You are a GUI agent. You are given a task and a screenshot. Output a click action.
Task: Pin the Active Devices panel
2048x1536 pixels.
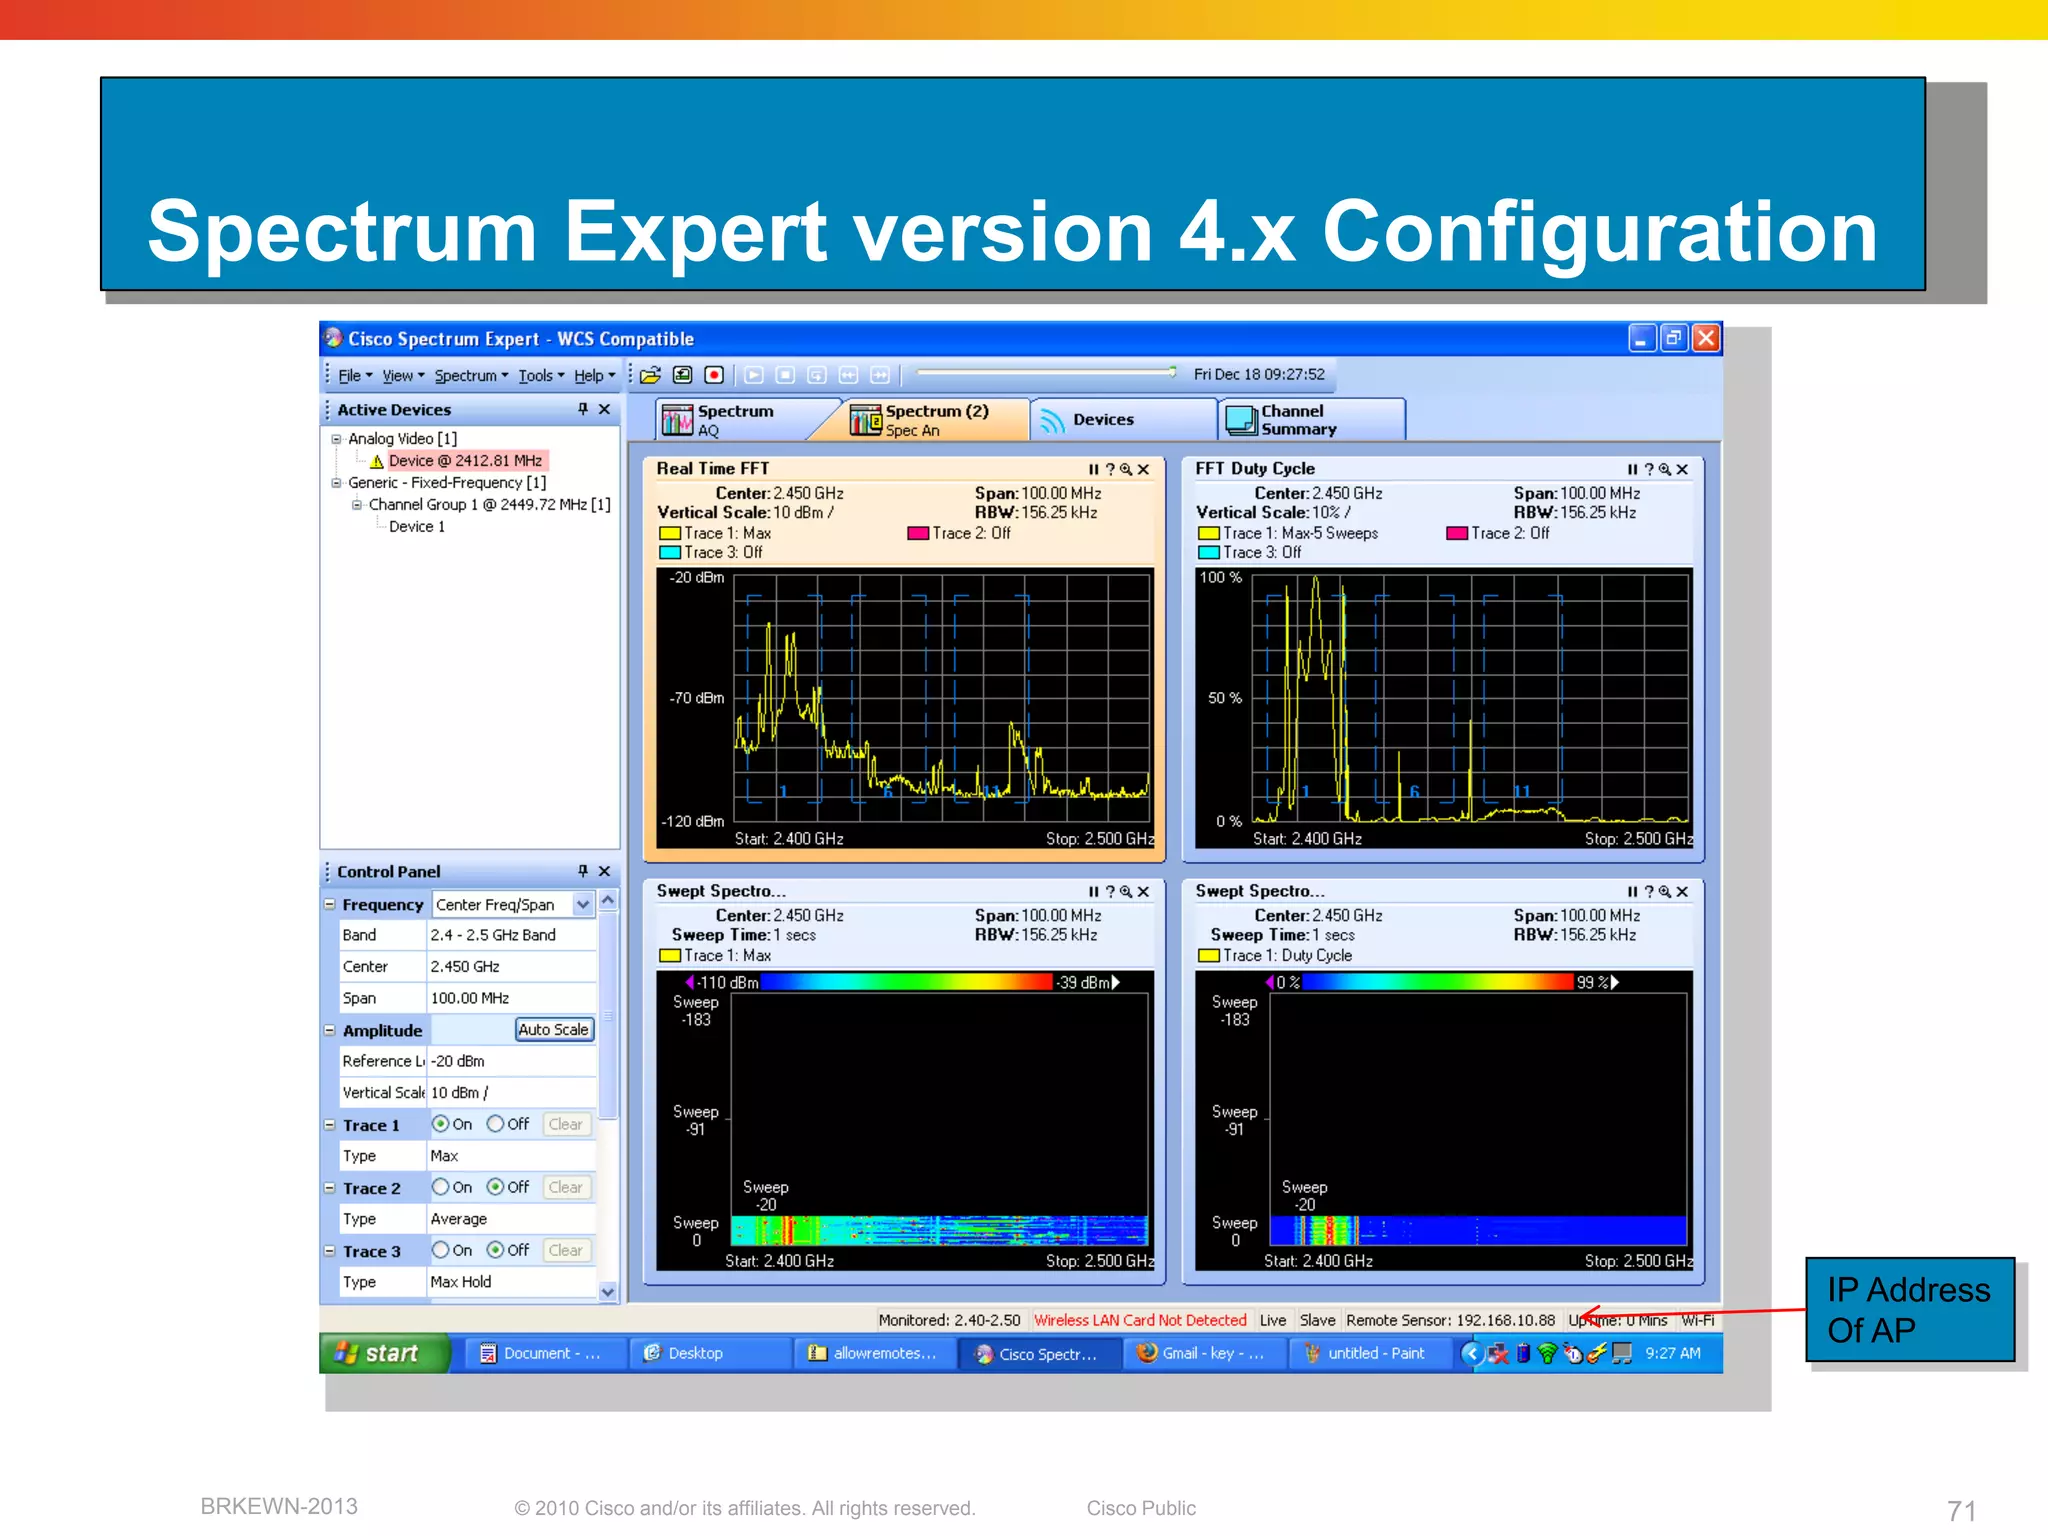pyautogui.click(x=583, y=409)
